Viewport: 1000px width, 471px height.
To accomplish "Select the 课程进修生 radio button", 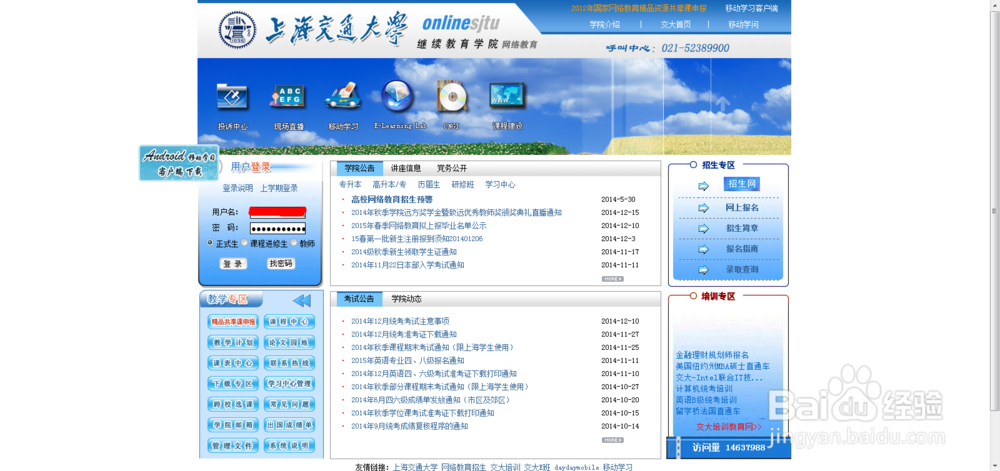I will pyautogui.click(x=245, y=243).
